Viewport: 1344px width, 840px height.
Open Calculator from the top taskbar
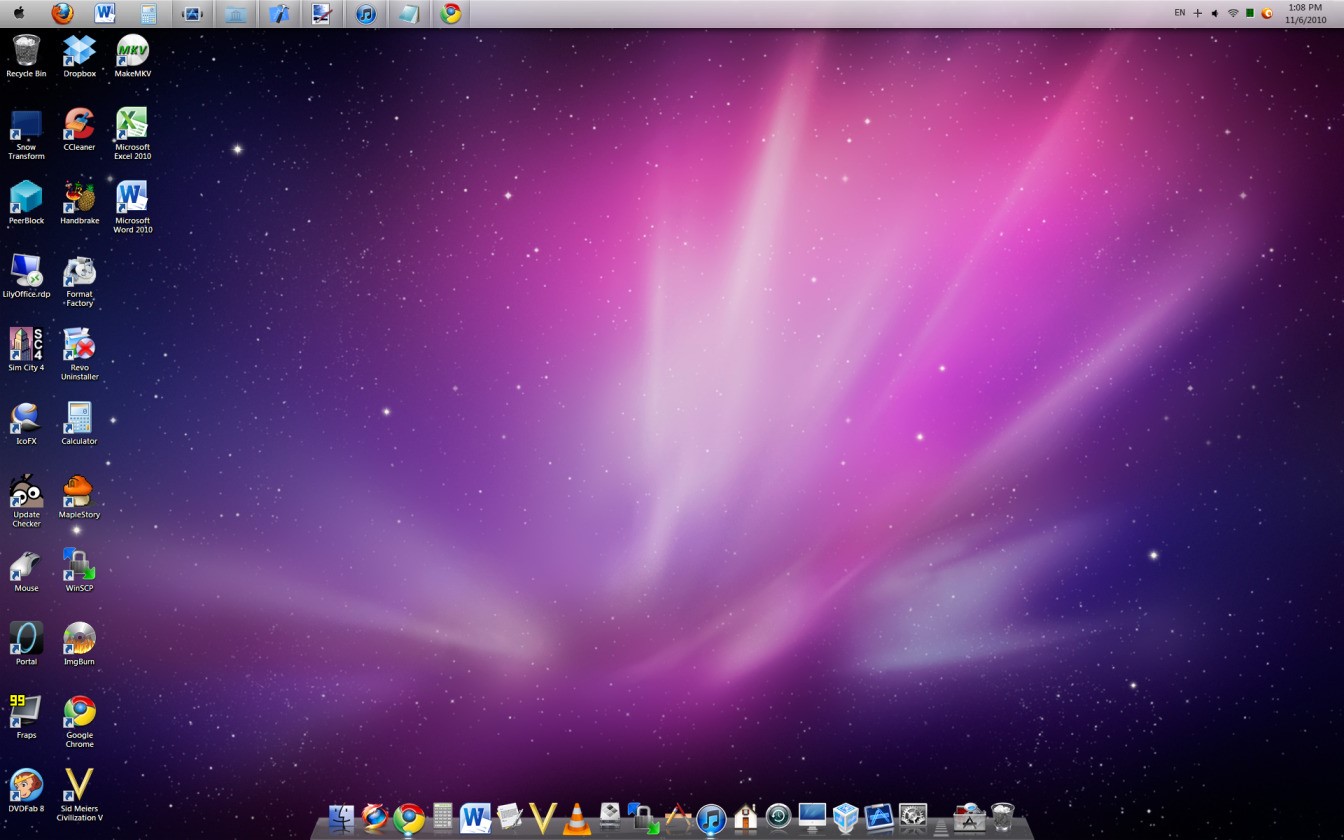click(148, 14)
